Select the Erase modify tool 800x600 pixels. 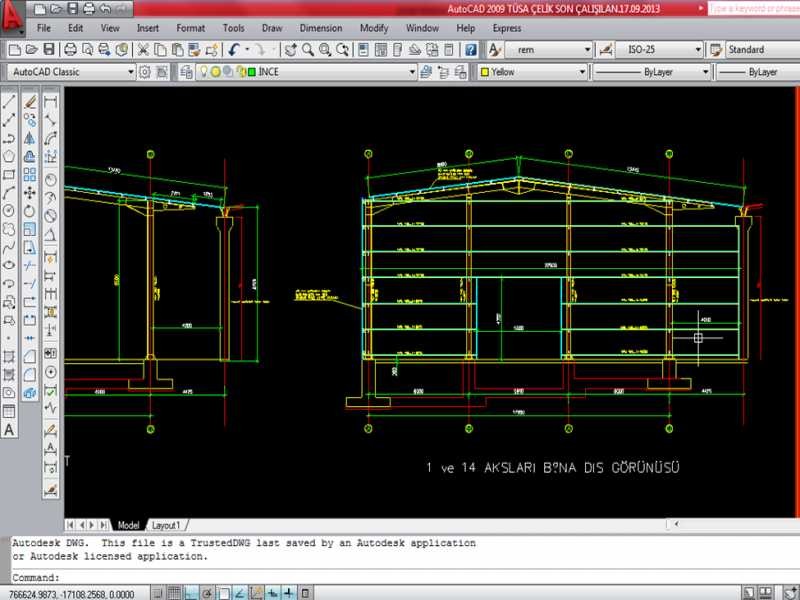[x=30, y=101]
